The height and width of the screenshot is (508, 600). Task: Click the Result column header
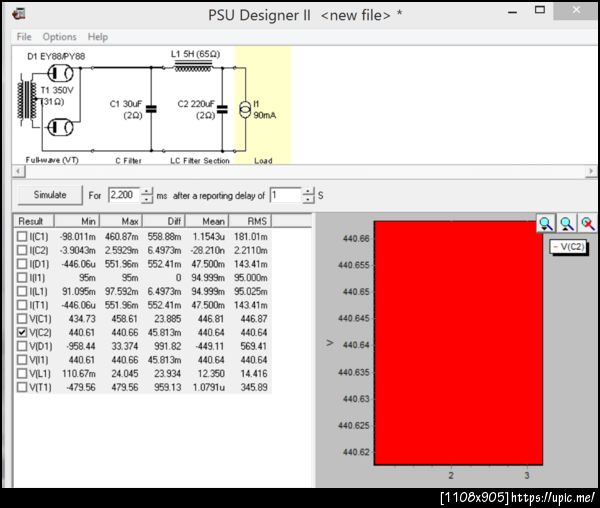coord(34,221)
